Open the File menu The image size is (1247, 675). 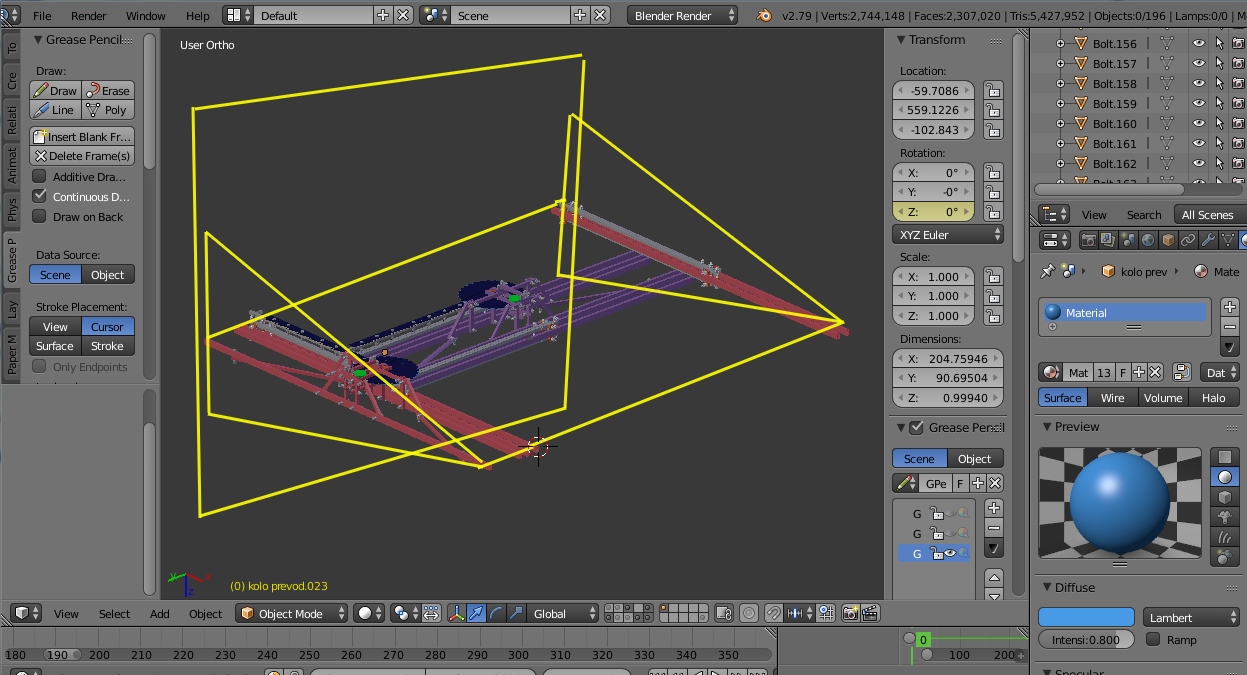(42, 16)
